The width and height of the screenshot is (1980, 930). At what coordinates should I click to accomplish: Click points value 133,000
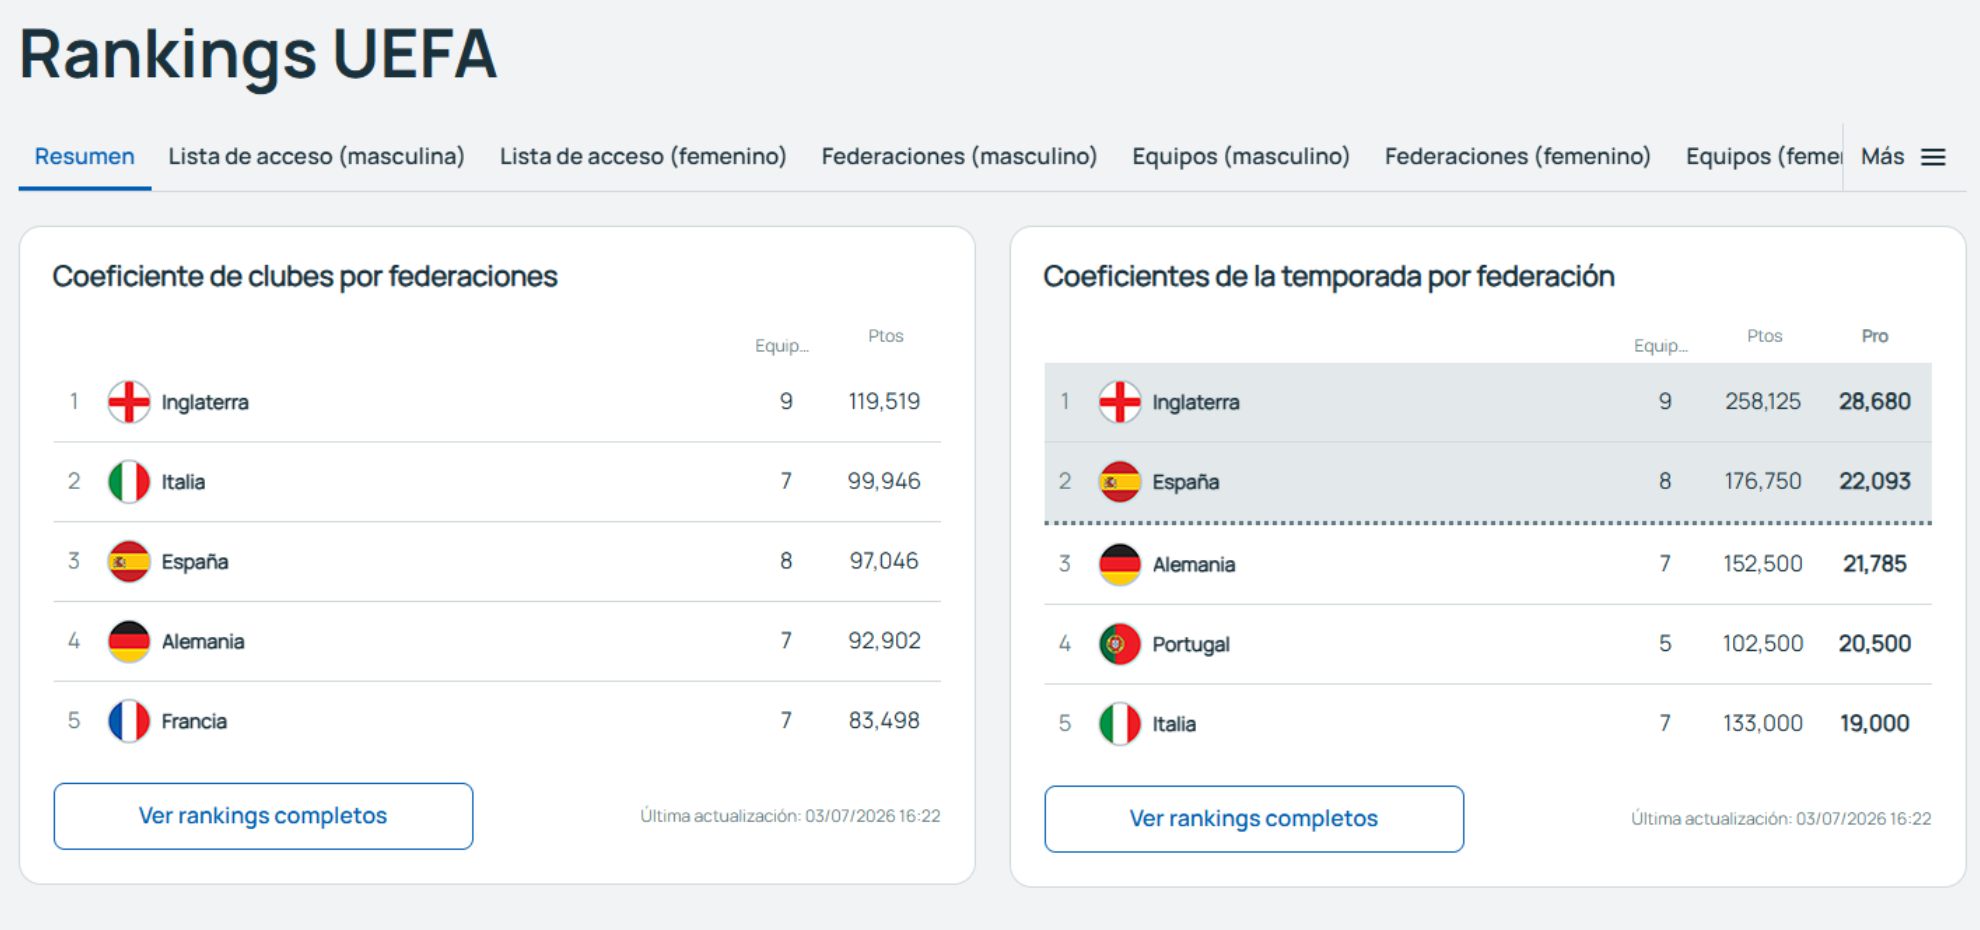(1763, 723)
